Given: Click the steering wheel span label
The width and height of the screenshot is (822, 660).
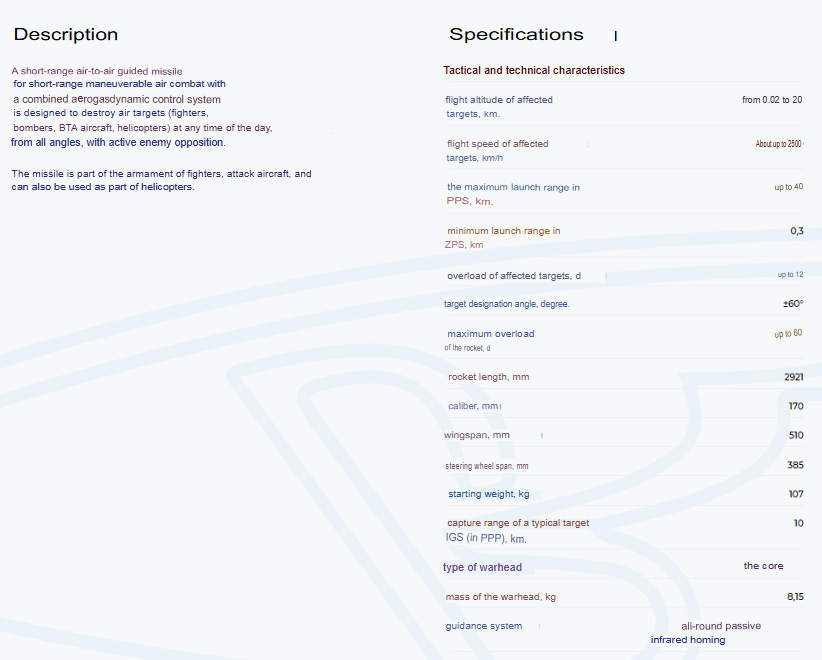Looking at the screenshot, I should (487, 466).
